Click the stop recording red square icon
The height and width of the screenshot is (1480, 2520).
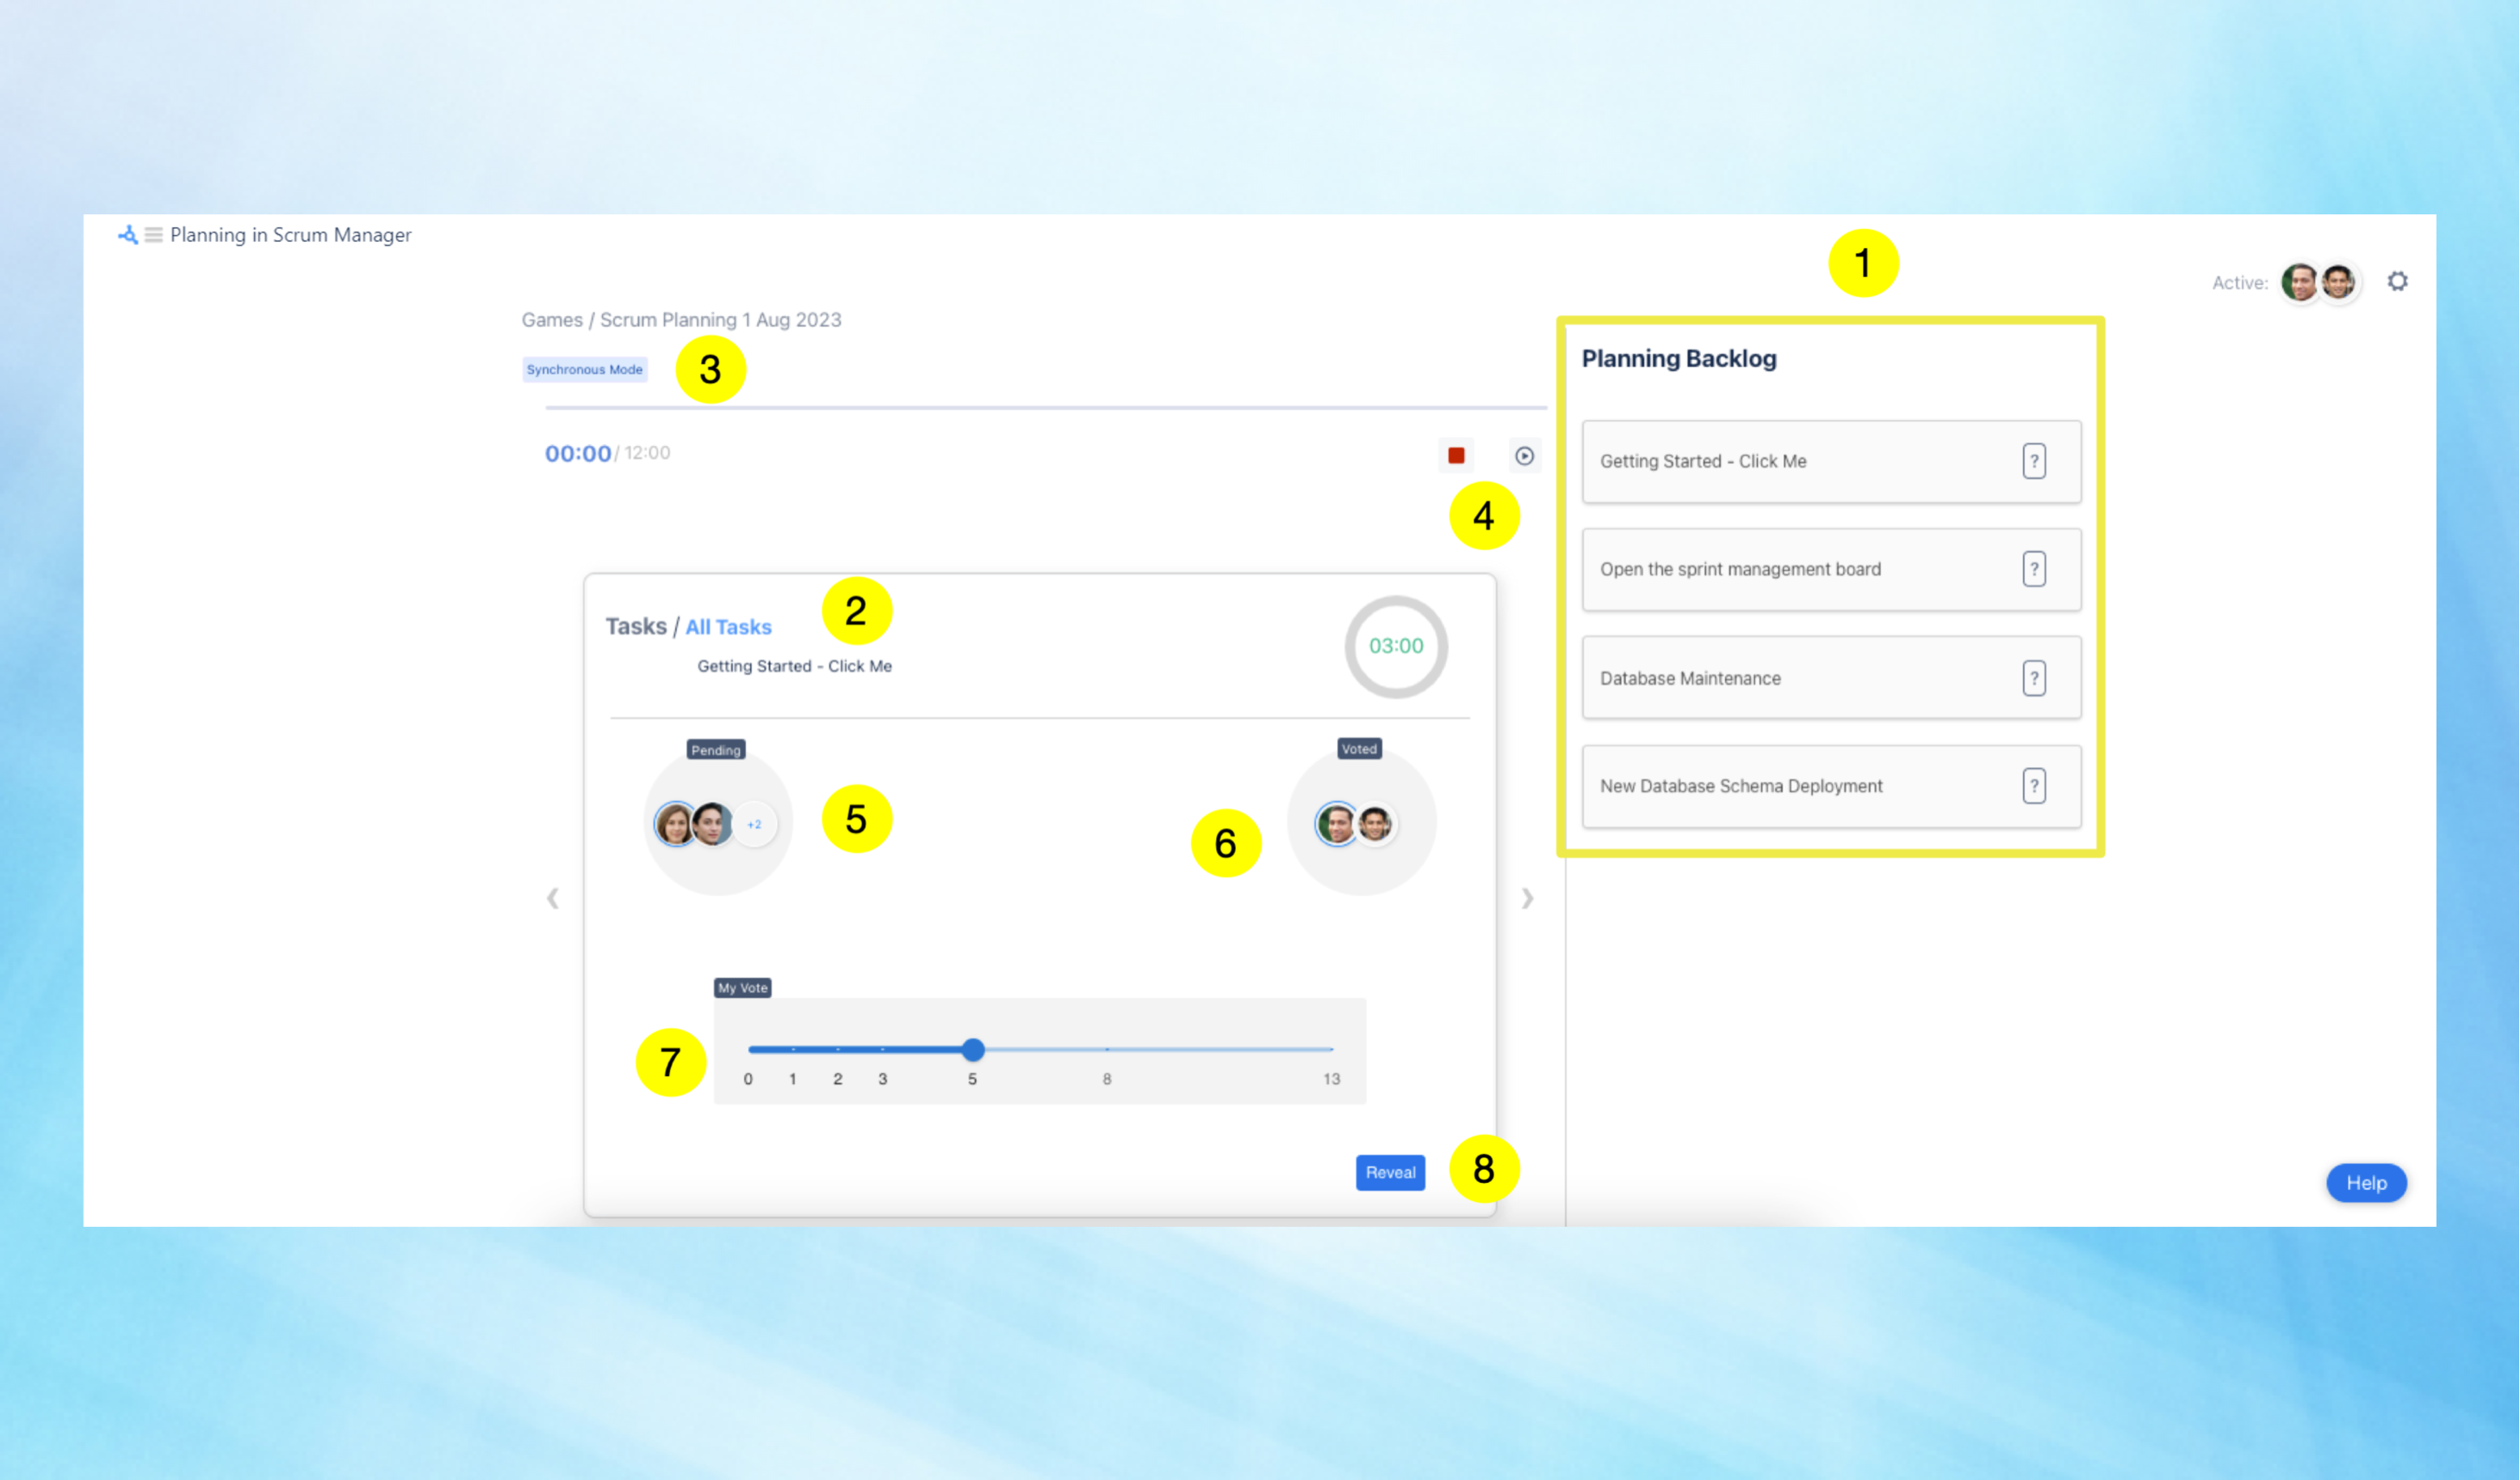(x=1456, y=455)
